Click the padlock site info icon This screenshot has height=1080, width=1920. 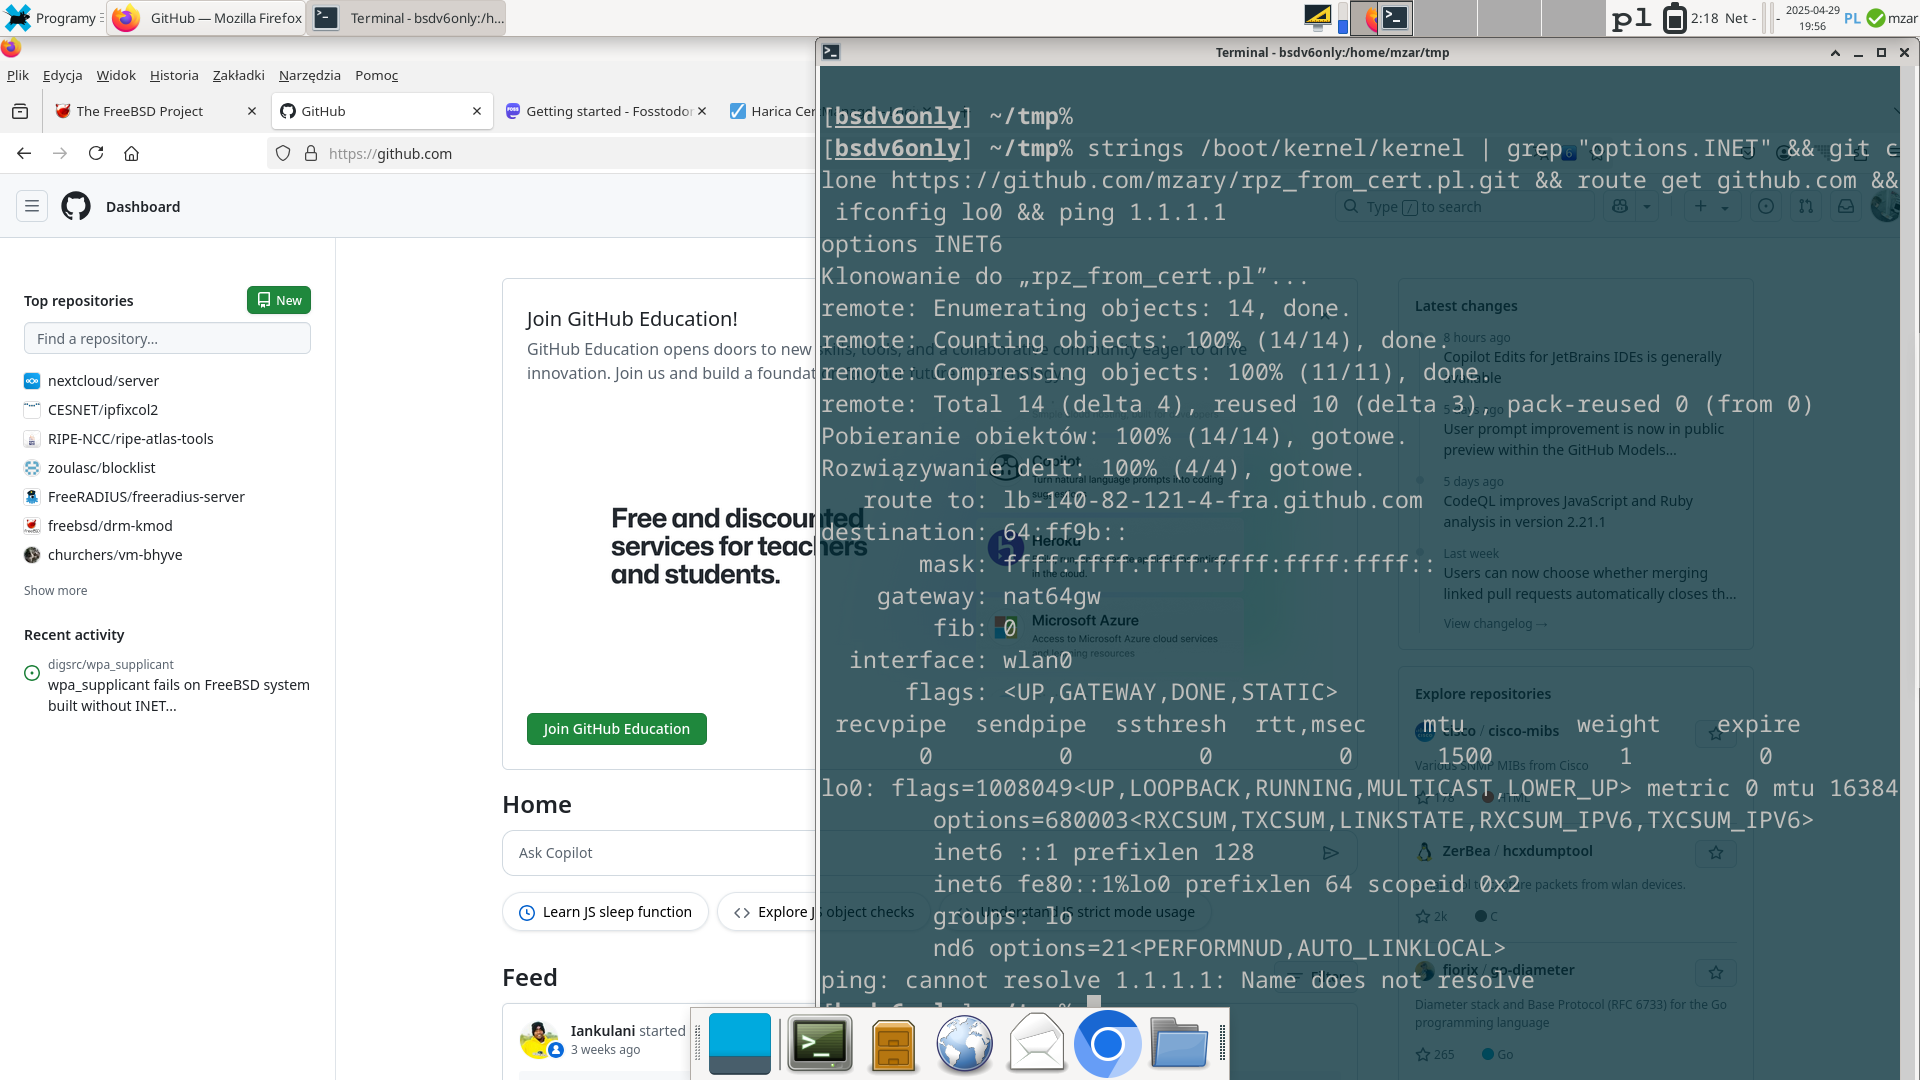pos(311,153)
